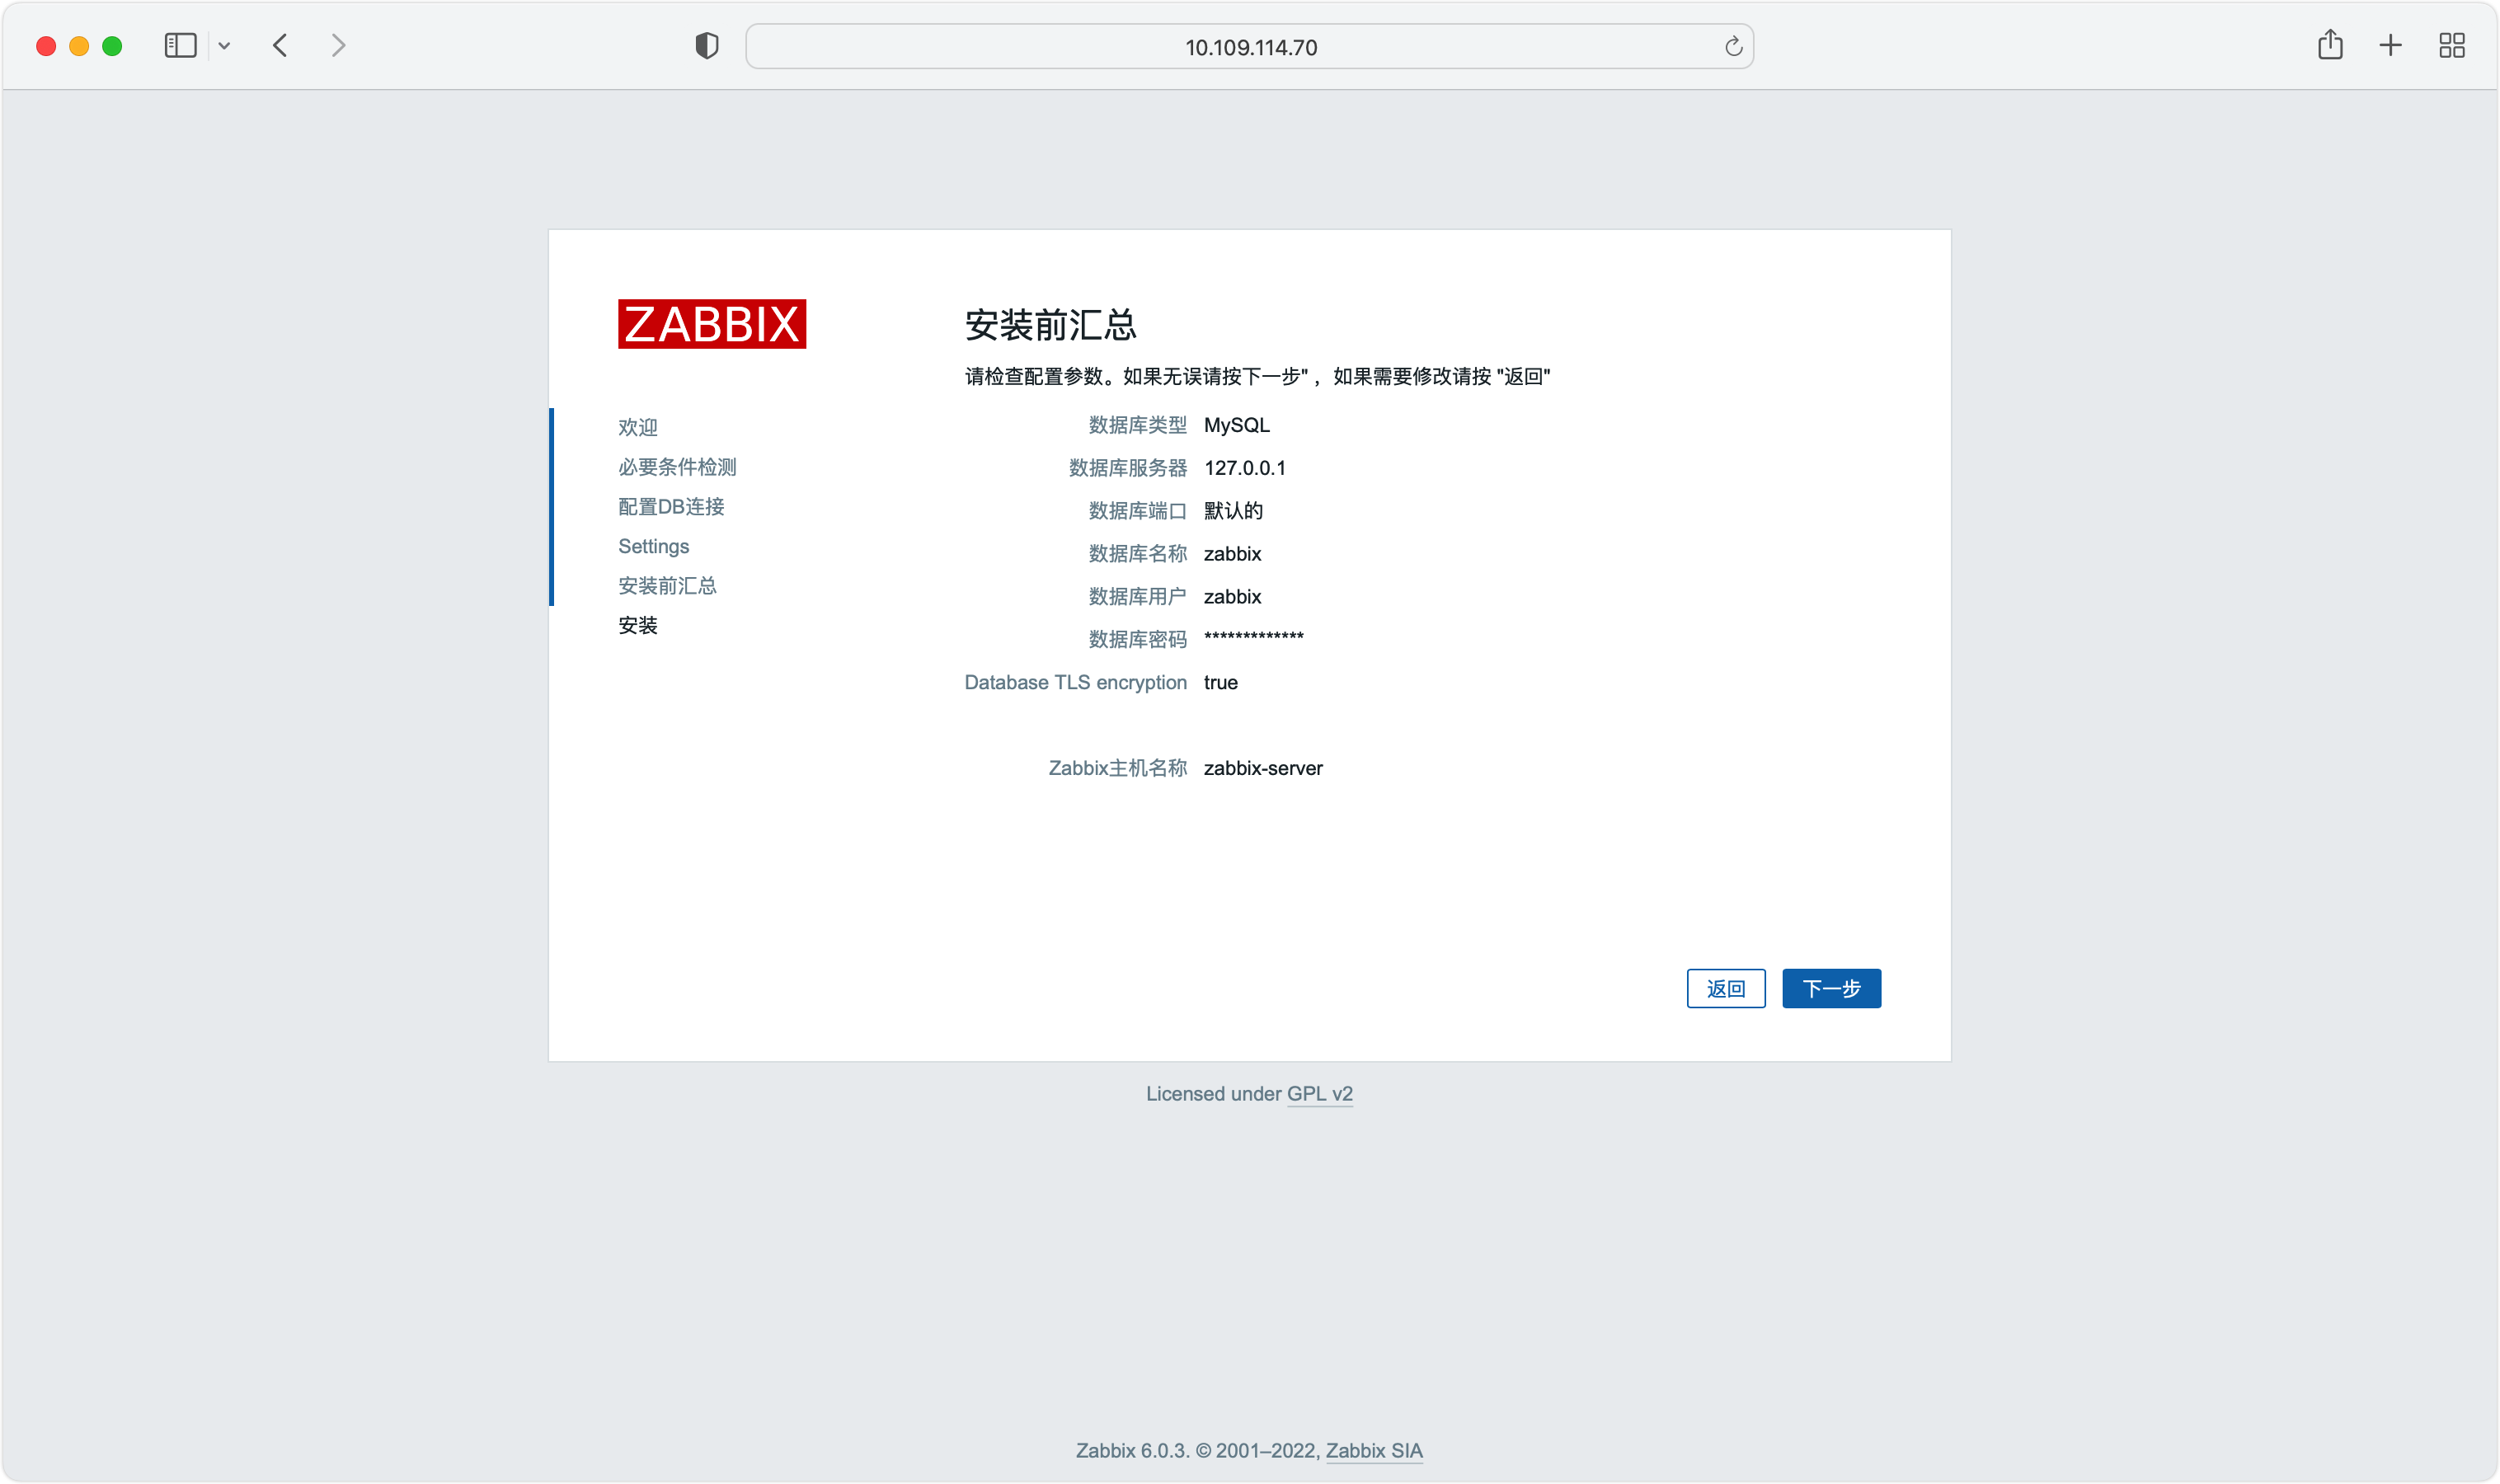
Task: Click the masked database password value
Action: click(x=1254, y=637)
